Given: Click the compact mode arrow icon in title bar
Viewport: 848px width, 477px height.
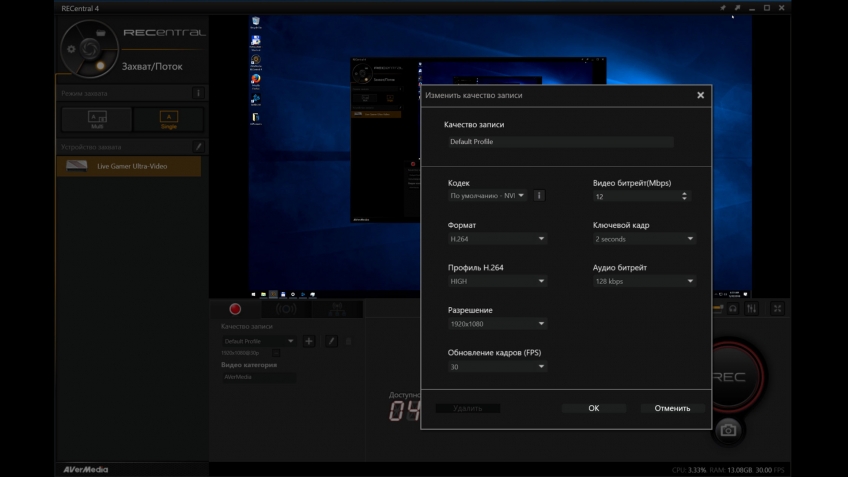Looking at the screenshot, I should 737,8.
